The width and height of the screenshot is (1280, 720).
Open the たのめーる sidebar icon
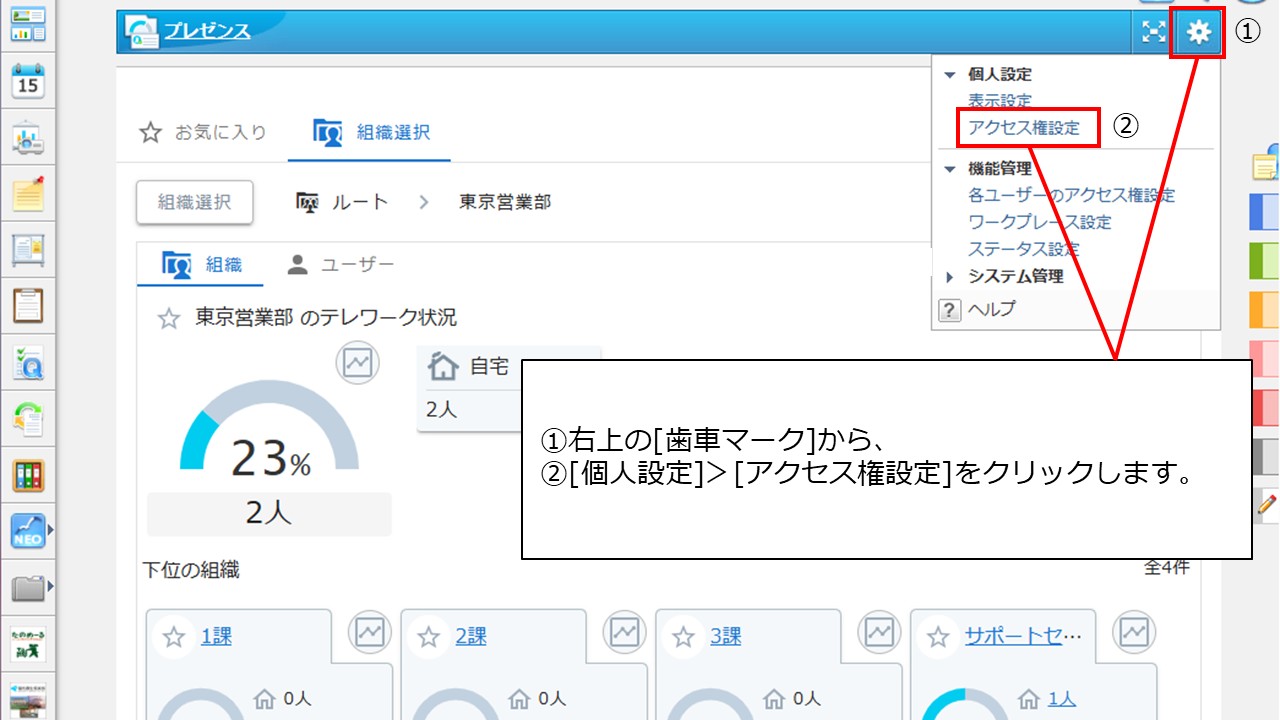click(28, 643)
